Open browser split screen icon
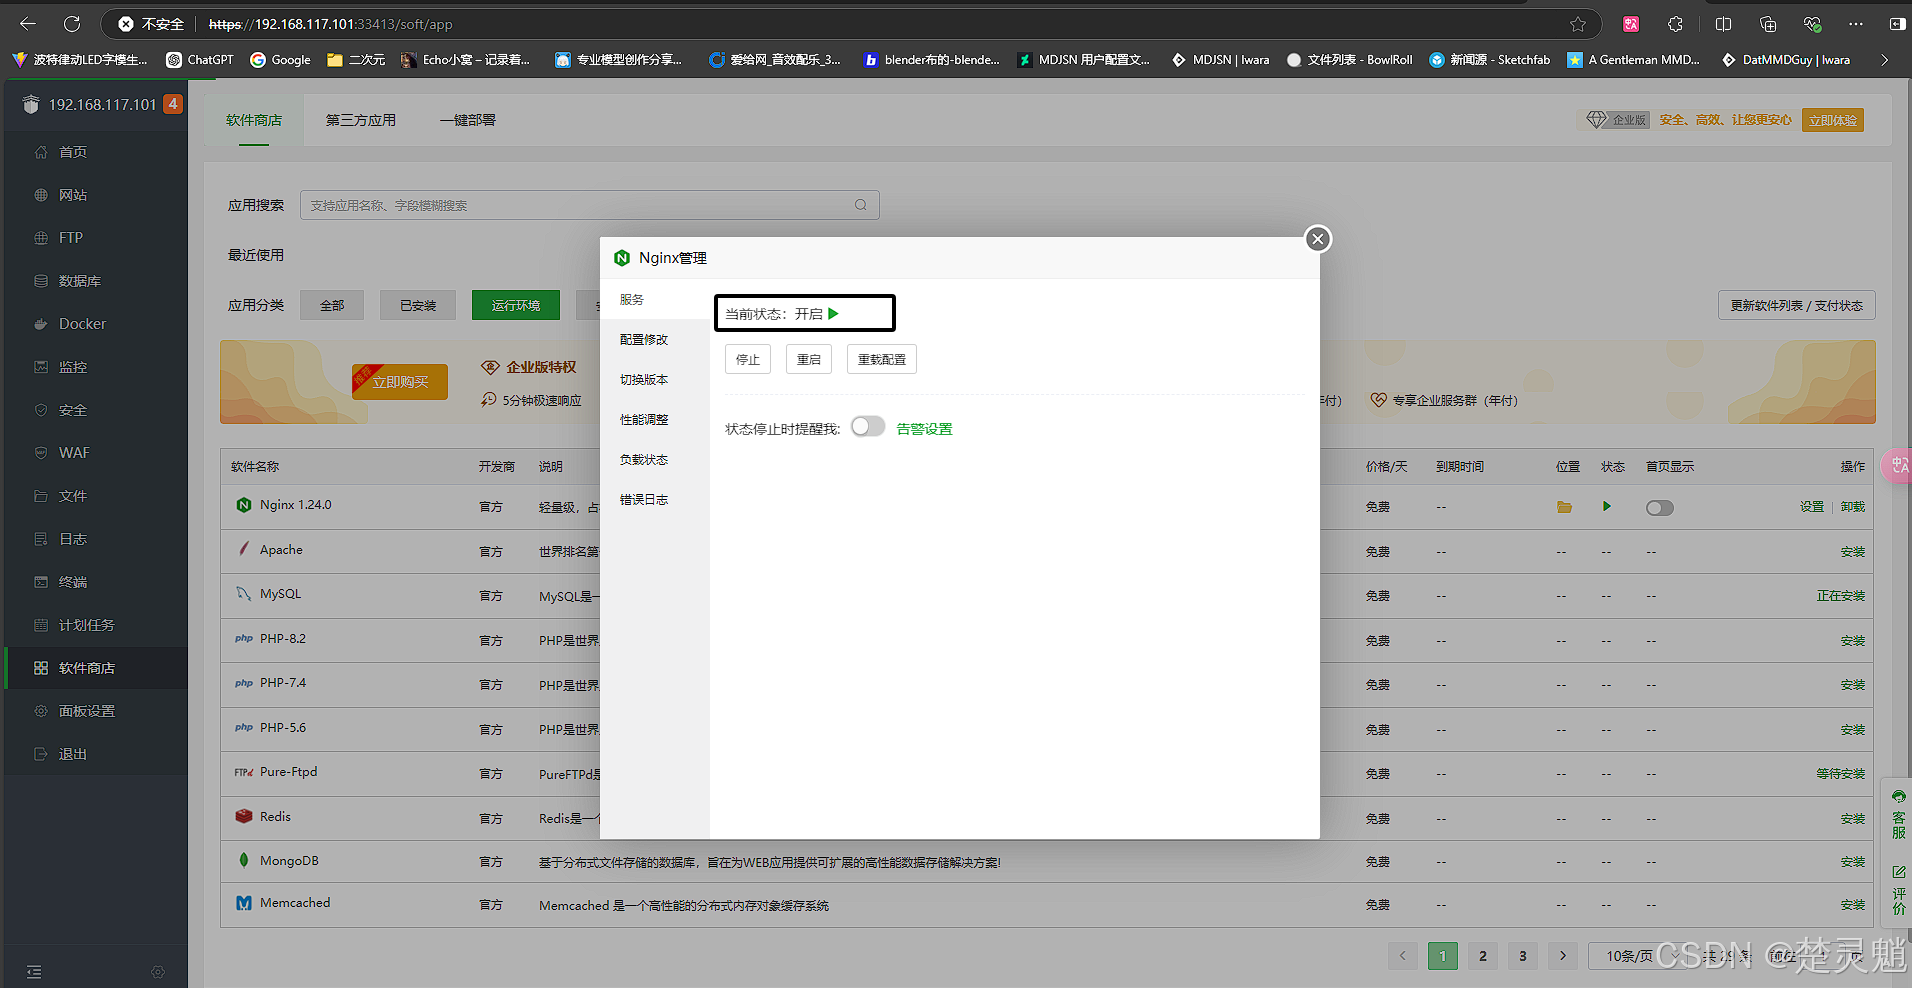This screenshot has width=1912, height=988. point(1723,24)
